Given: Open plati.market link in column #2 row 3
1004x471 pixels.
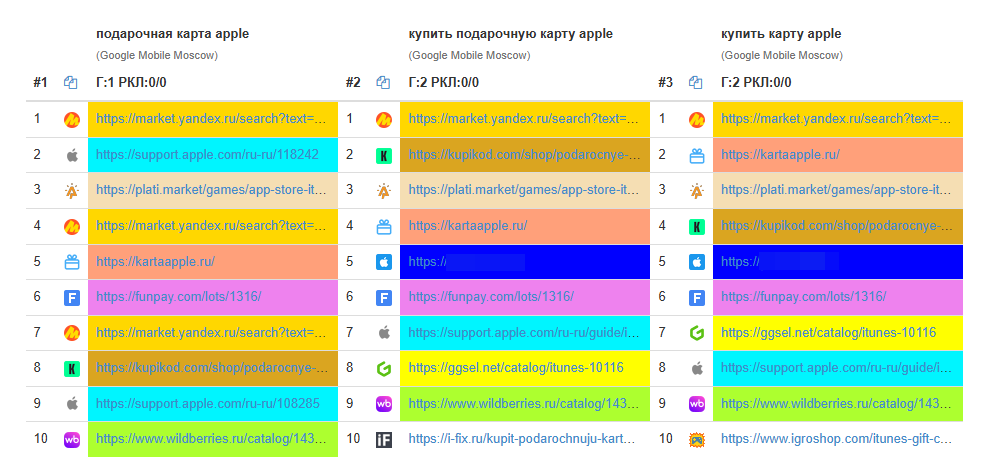Looking at the screenshot, I should [x=524, y=190].
